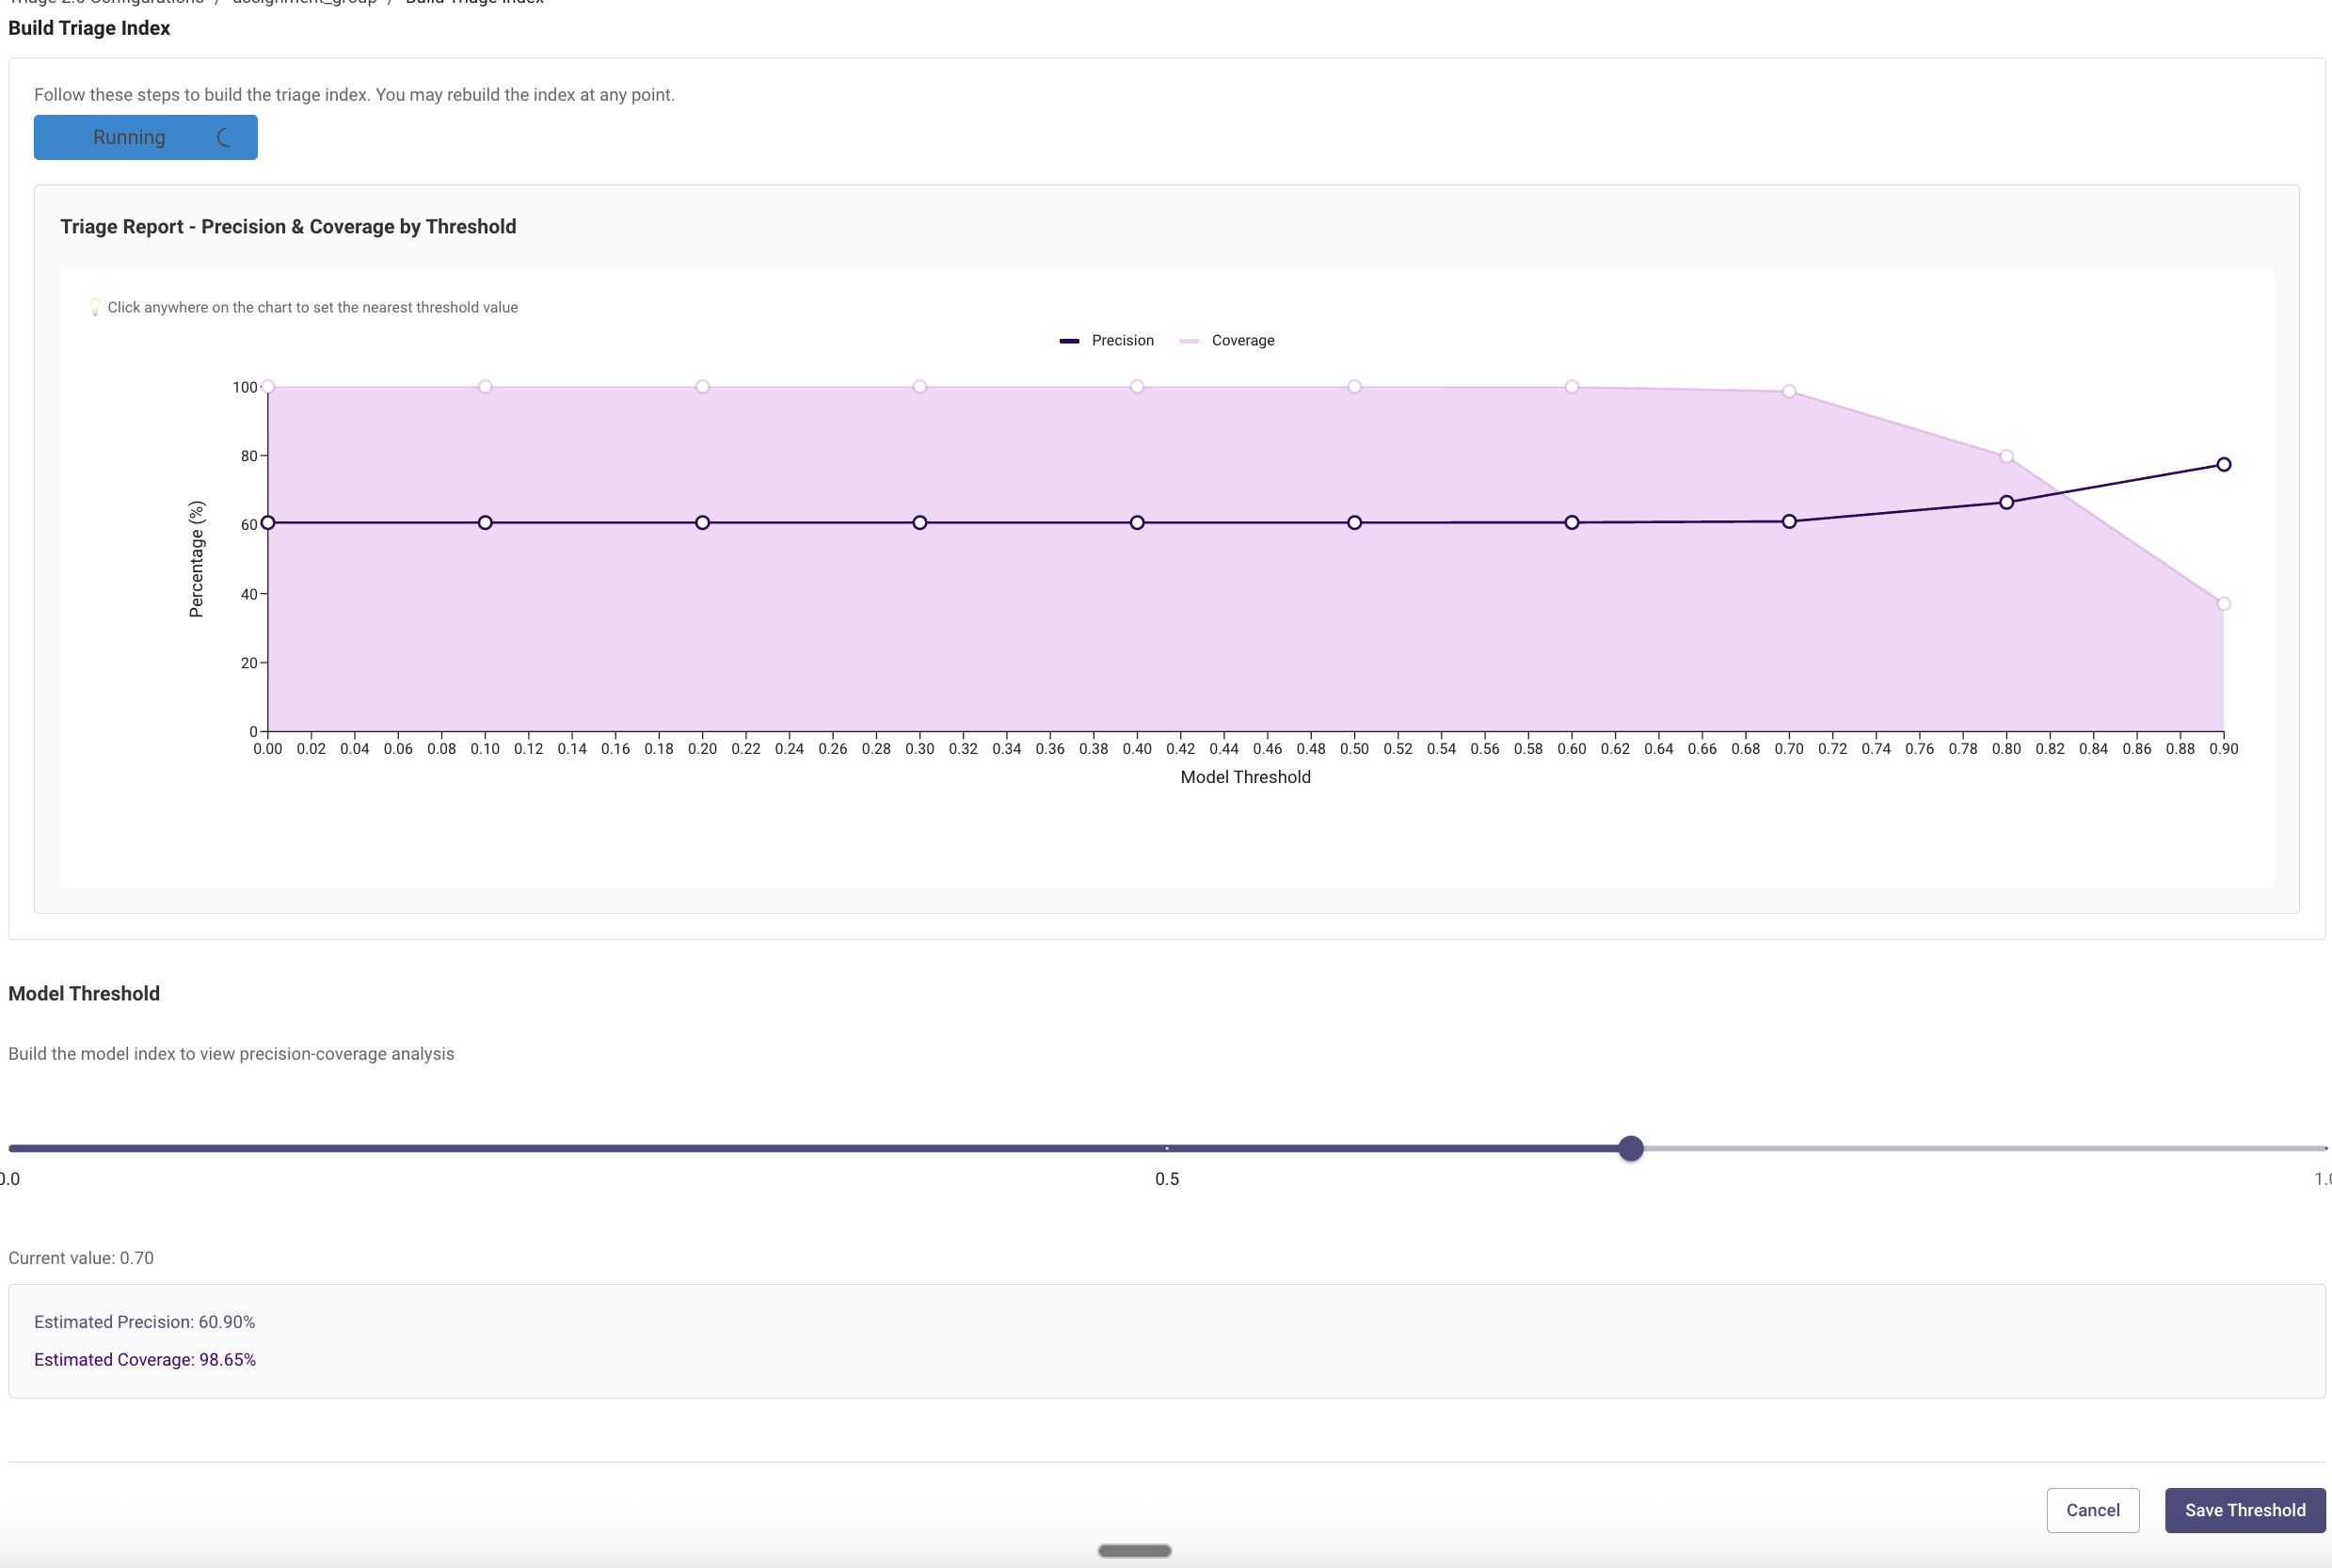The image size is (2332, 1568).
Task: Select the Coverage data point at threshold 0.90
Action: pos(2223,604)
